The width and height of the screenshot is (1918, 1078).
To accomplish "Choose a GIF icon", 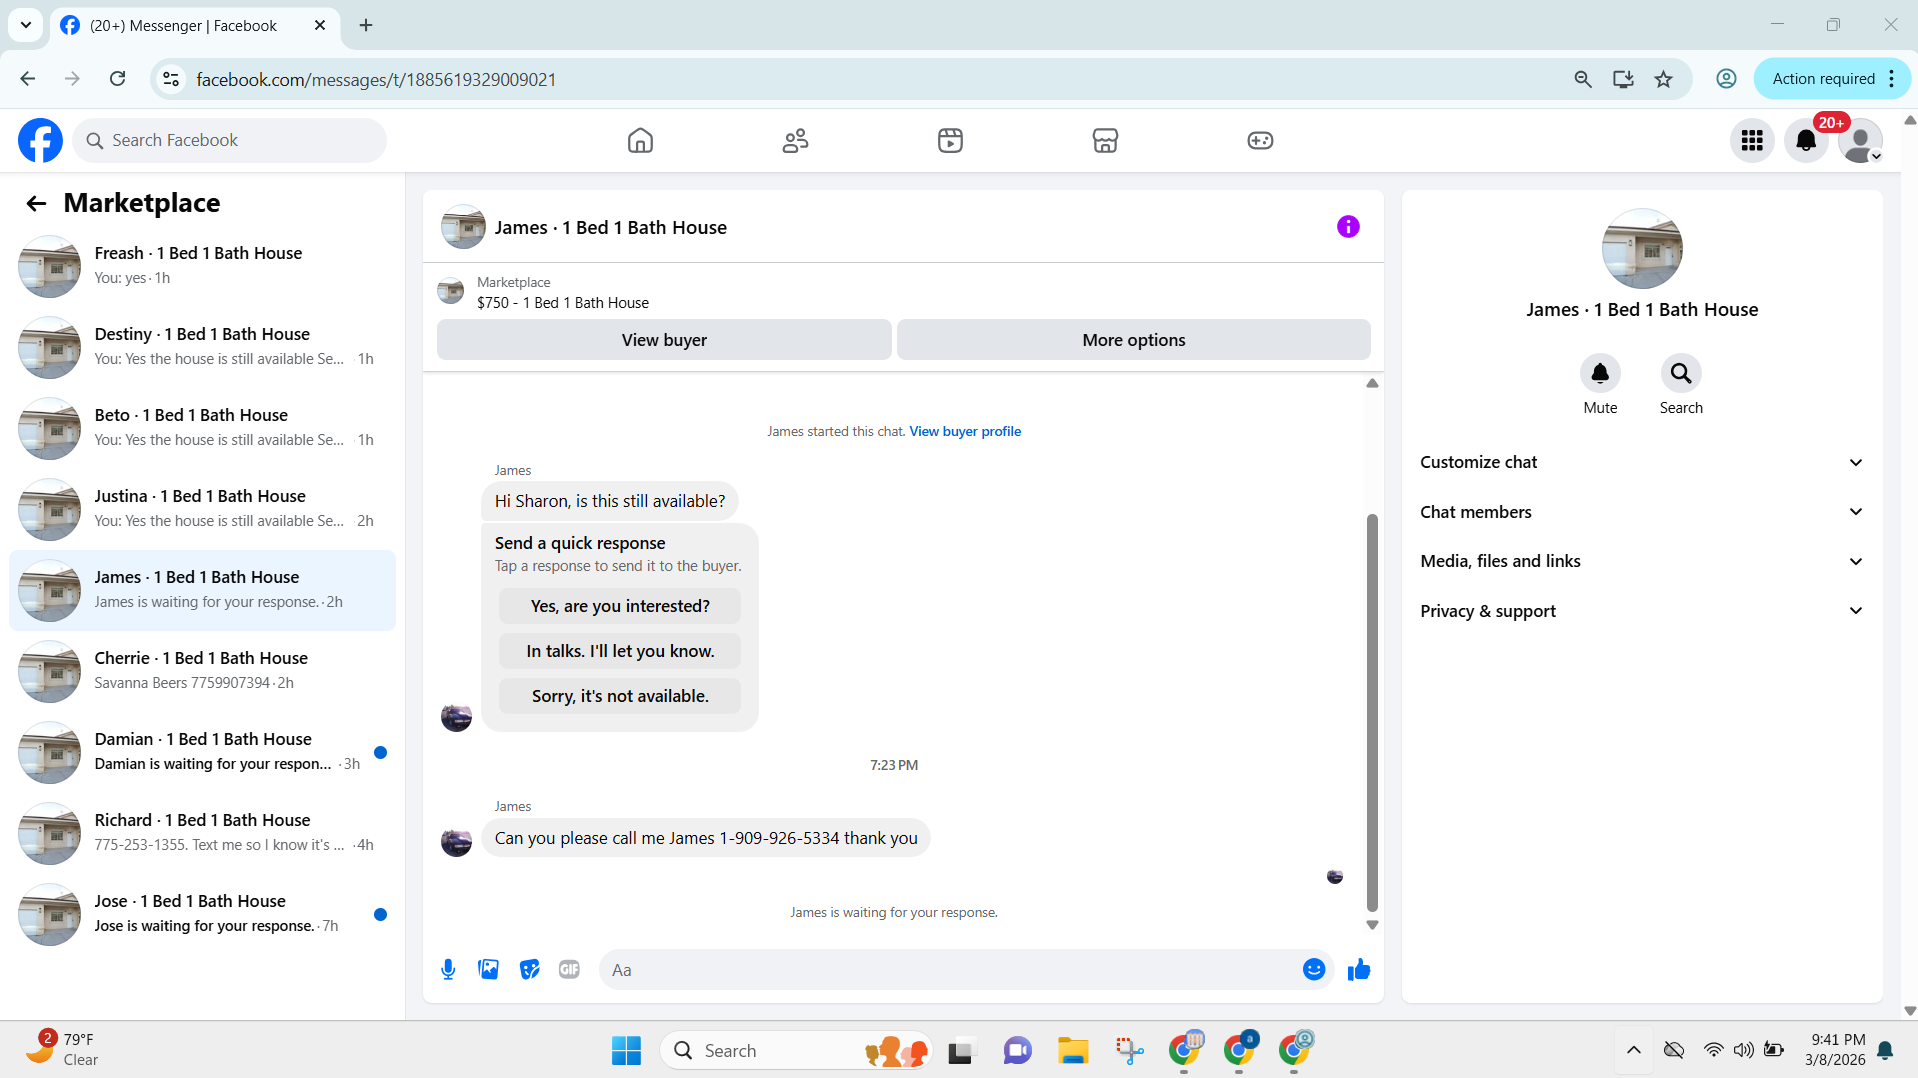I will click(569, 969).
